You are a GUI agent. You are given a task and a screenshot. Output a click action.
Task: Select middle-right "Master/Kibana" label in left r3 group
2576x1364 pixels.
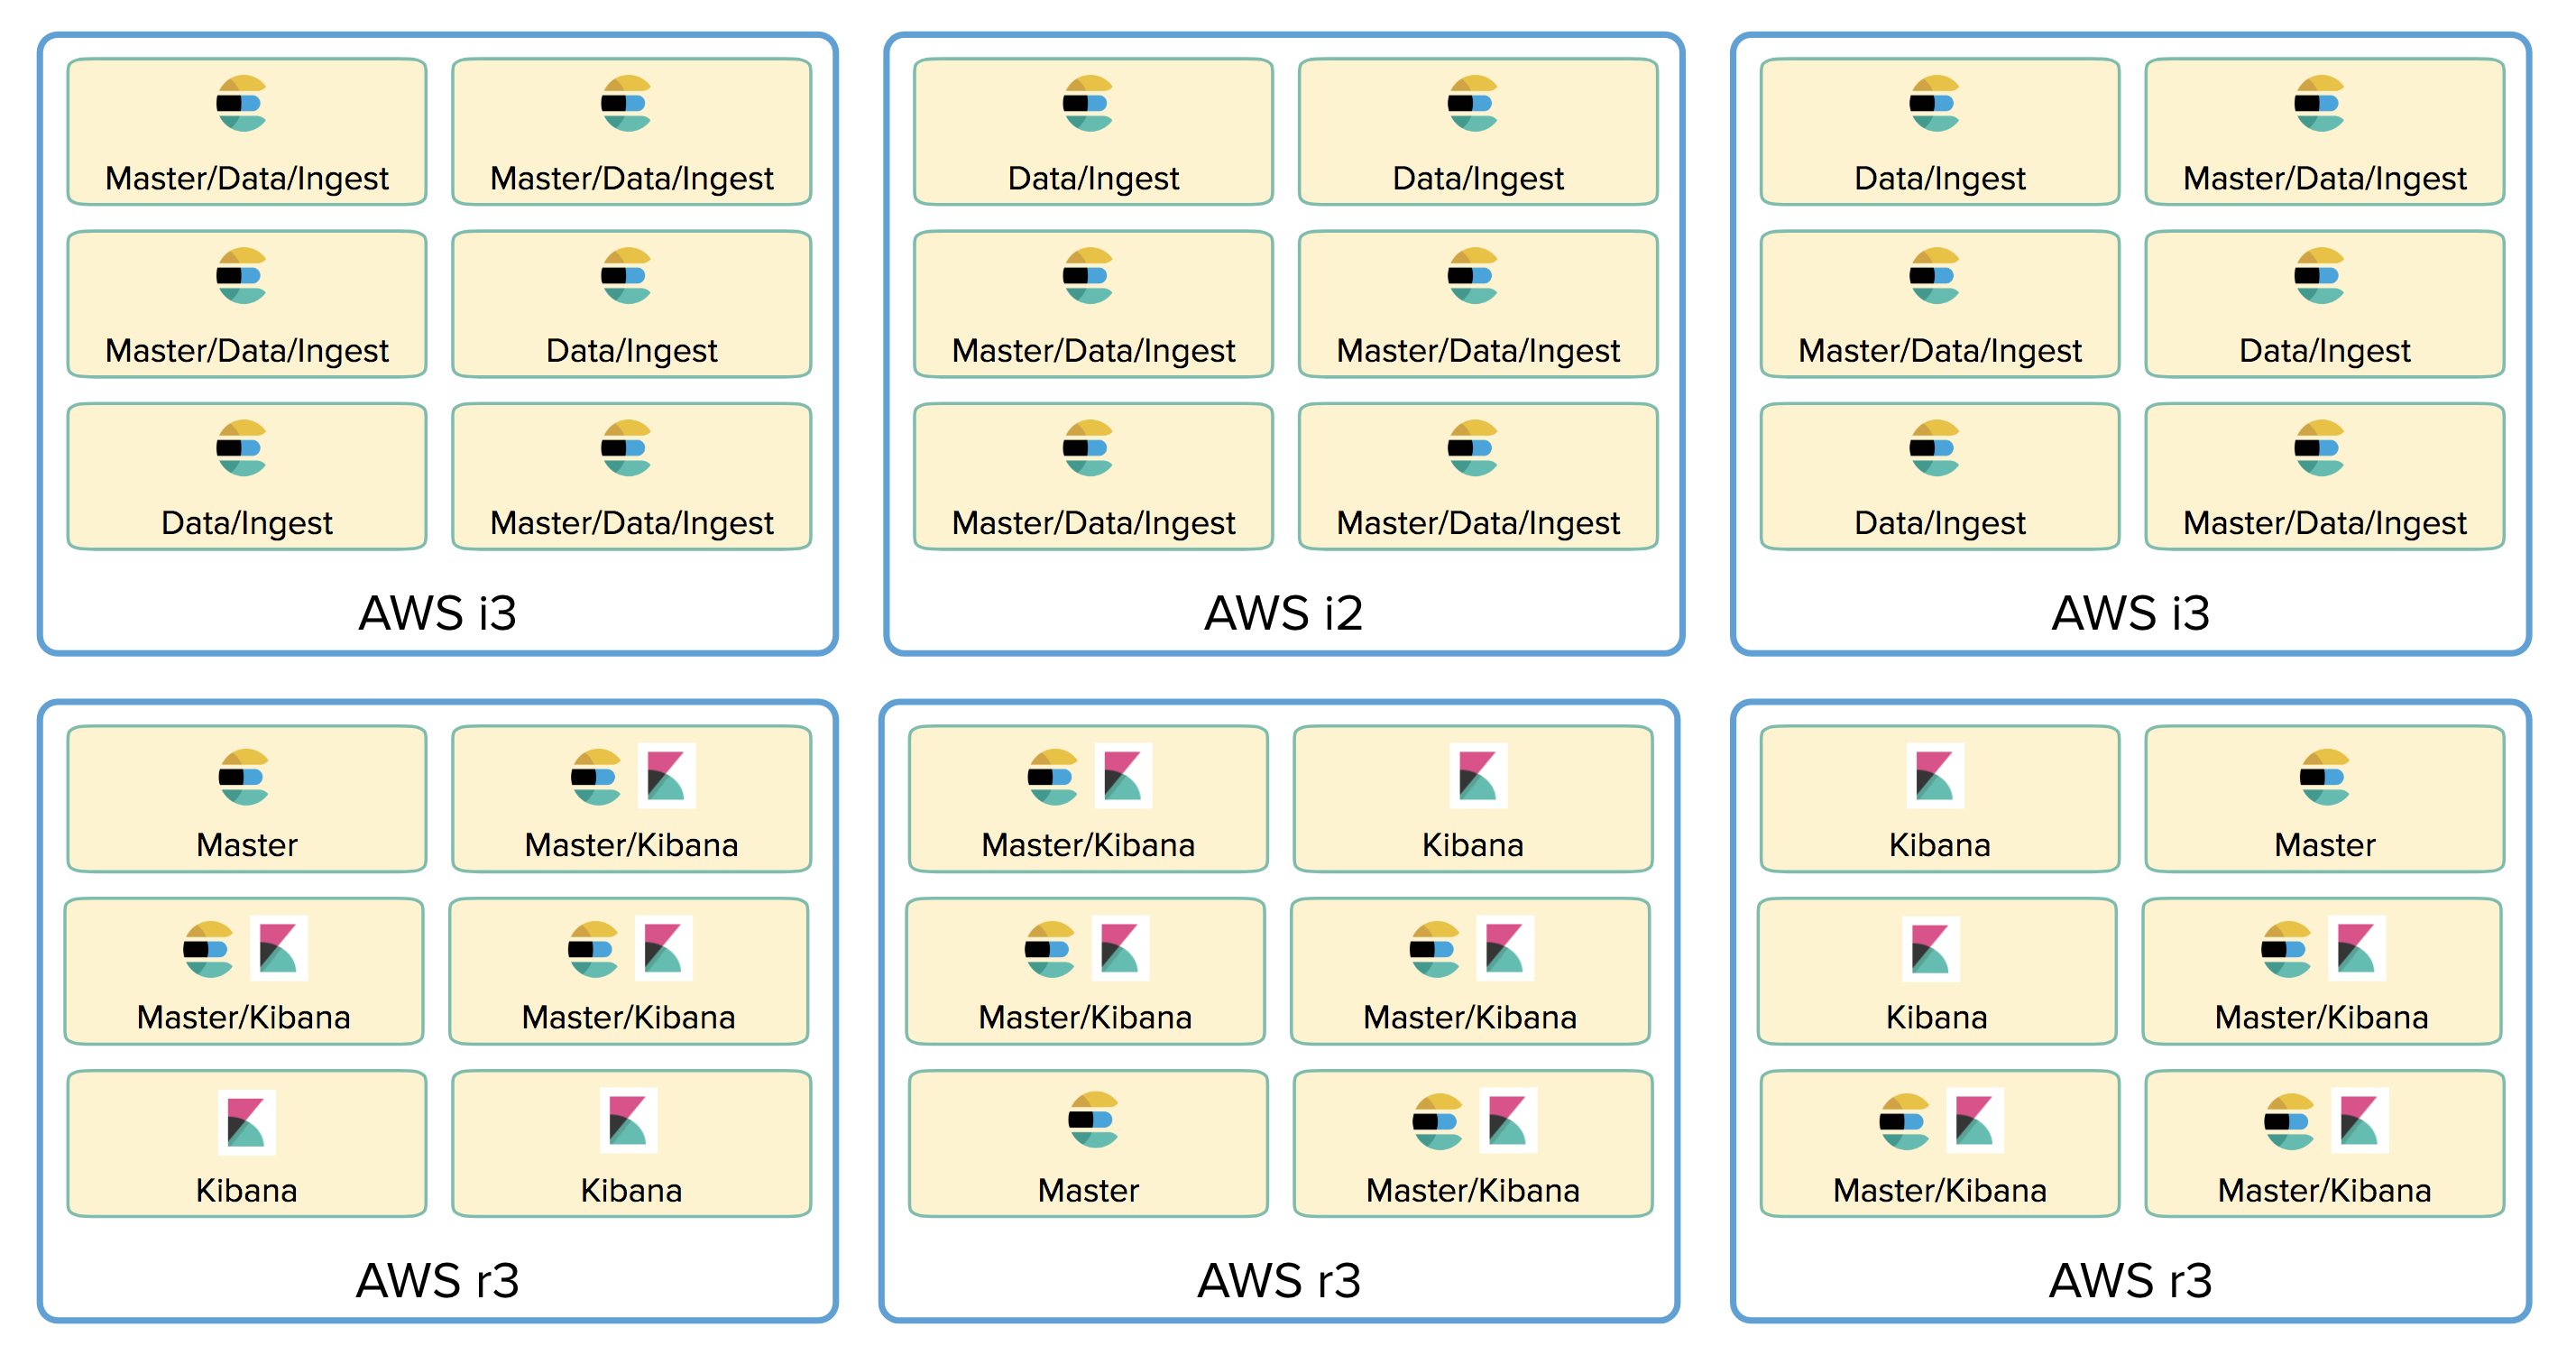[x=629, y=1017]
